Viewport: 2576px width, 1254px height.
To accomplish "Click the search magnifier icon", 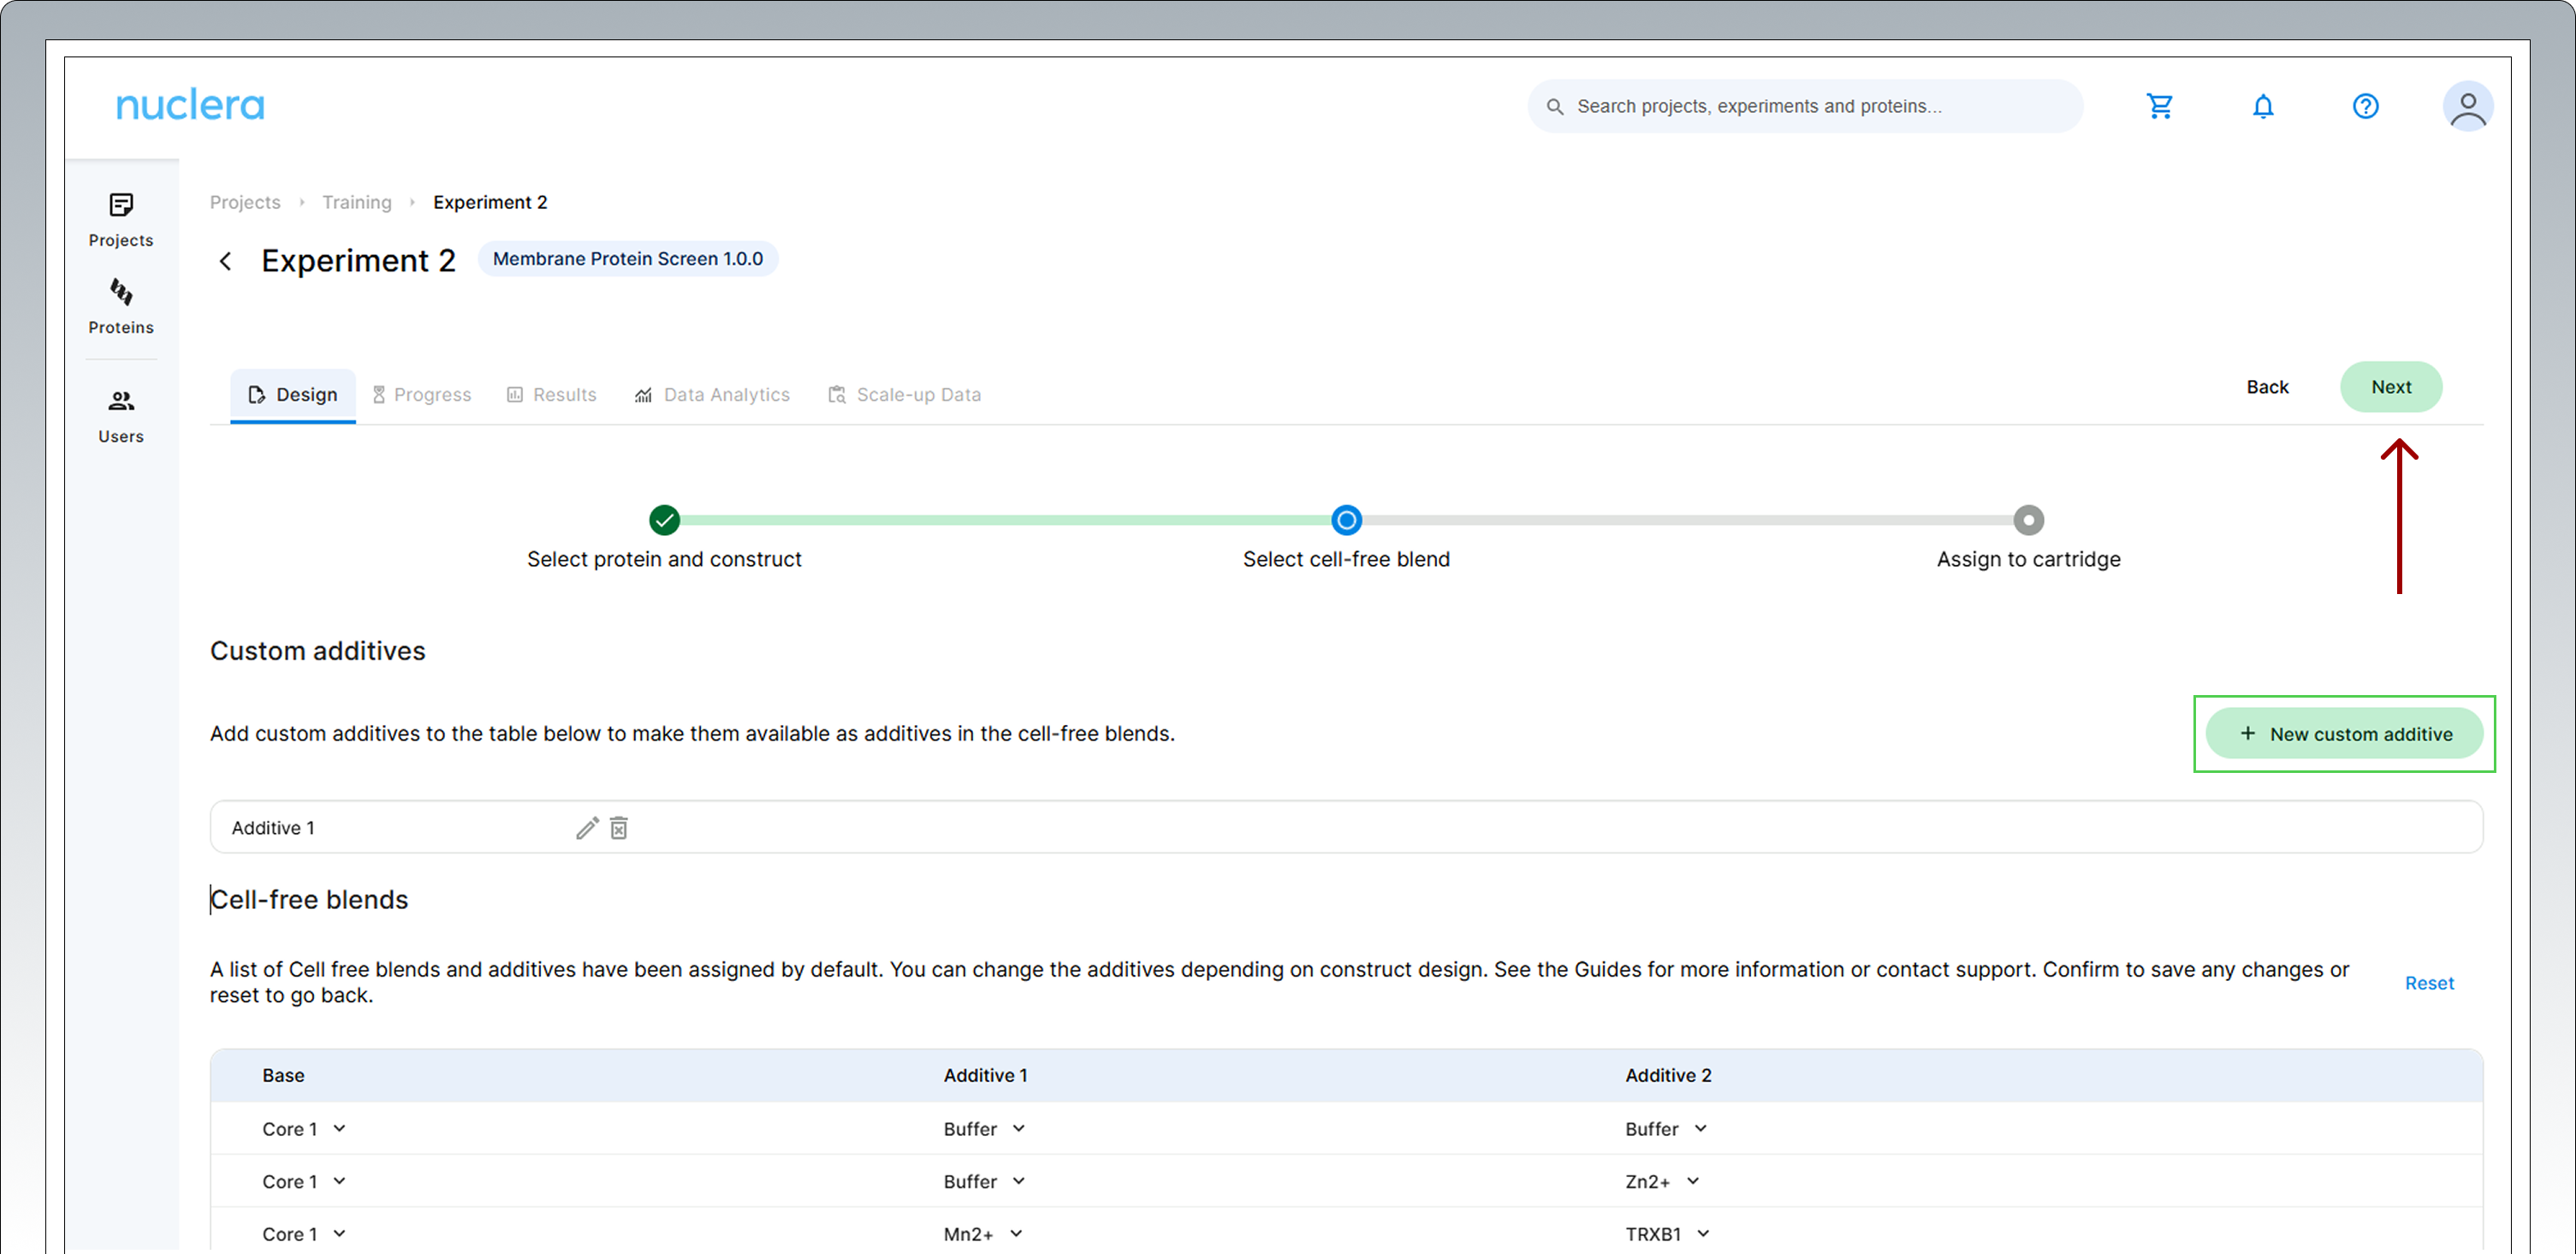I will (1555, 106).
